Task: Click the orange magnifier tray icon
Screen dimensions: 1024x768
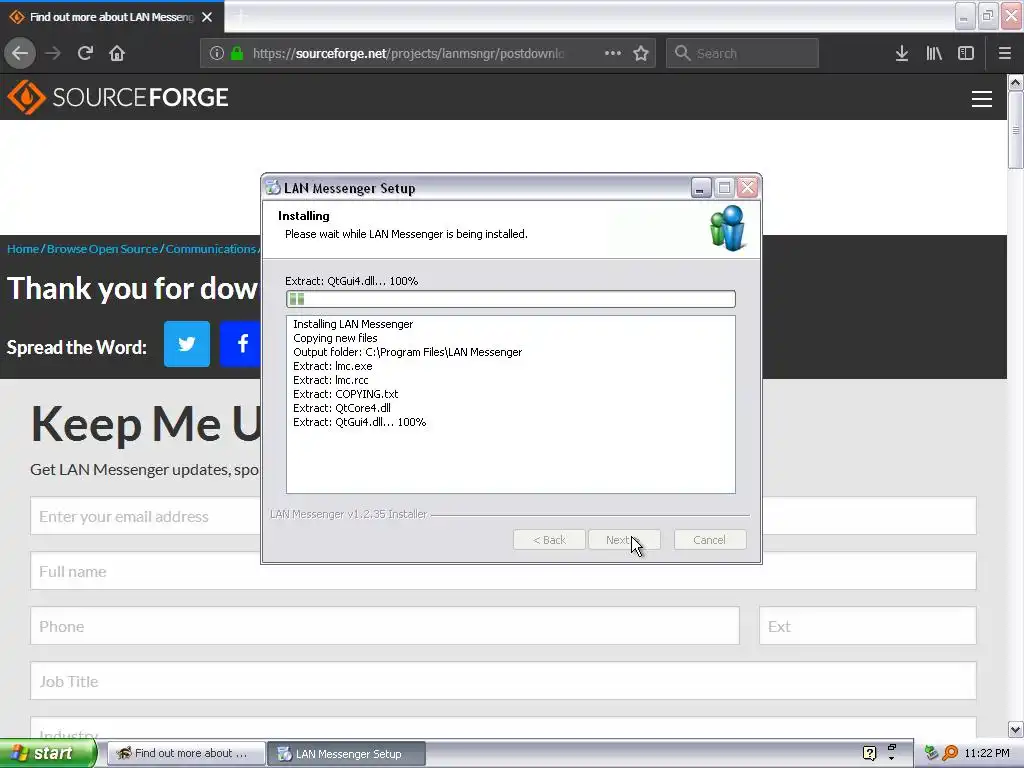Action: coord(951,753)
